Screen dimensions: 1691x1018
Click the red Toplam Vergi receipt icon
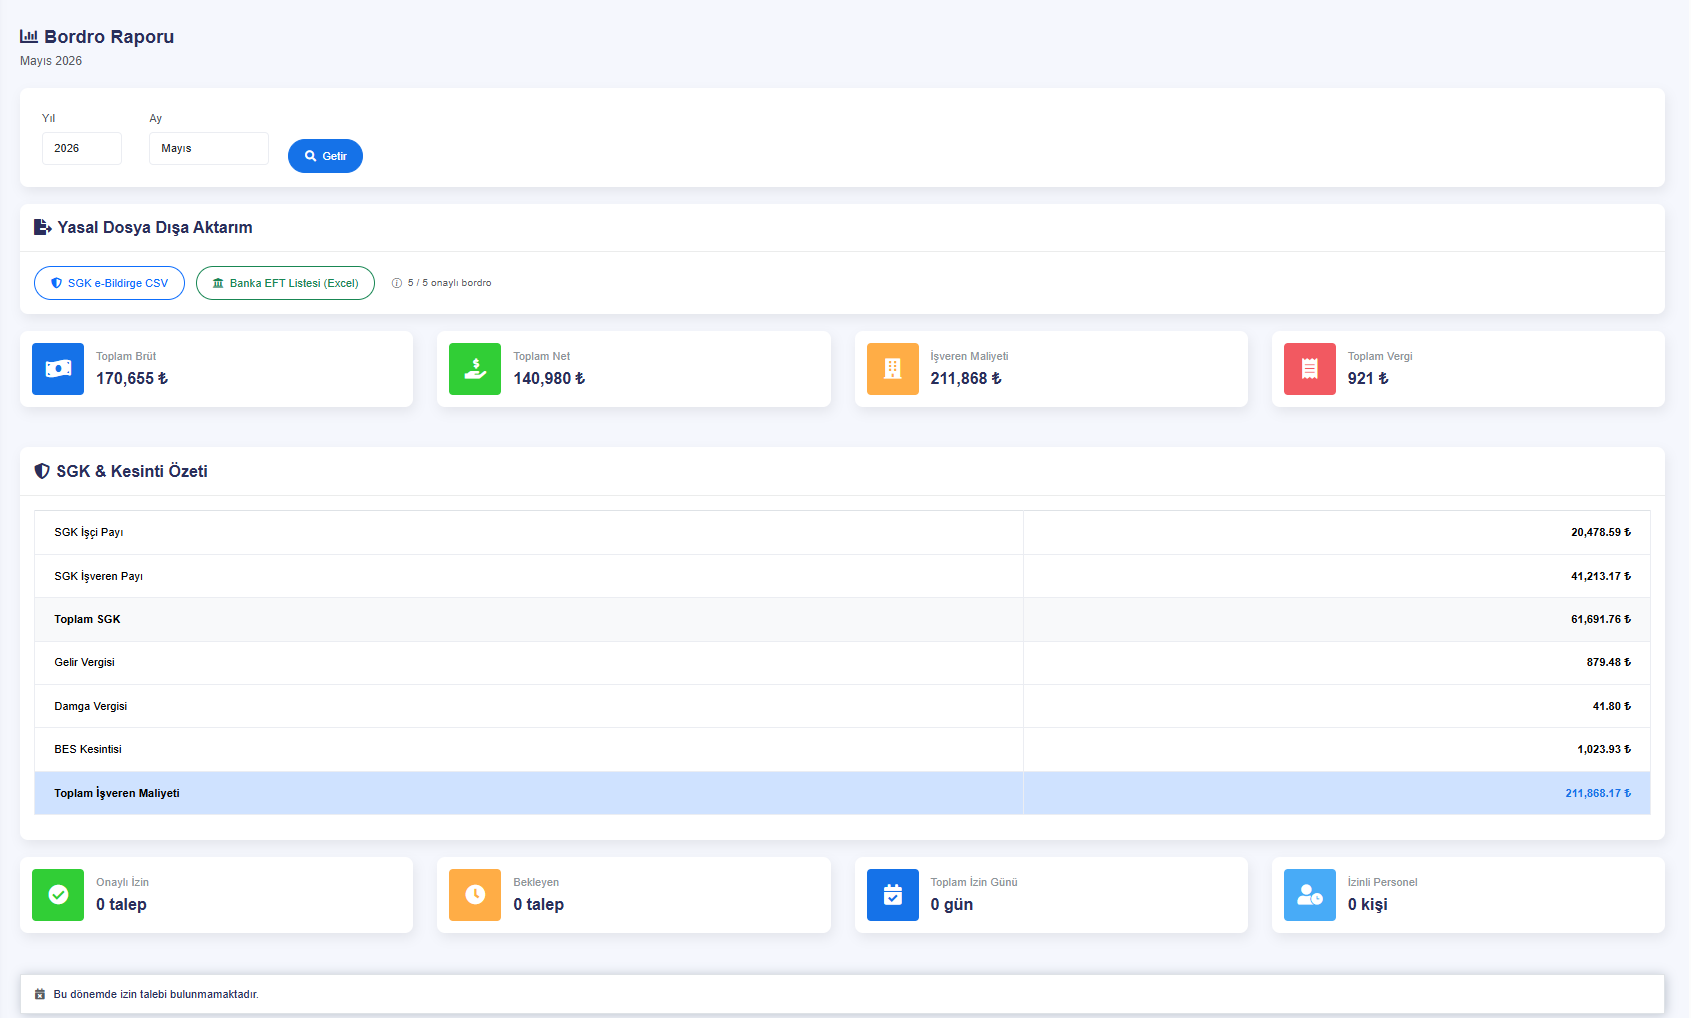pos(1310,369)
